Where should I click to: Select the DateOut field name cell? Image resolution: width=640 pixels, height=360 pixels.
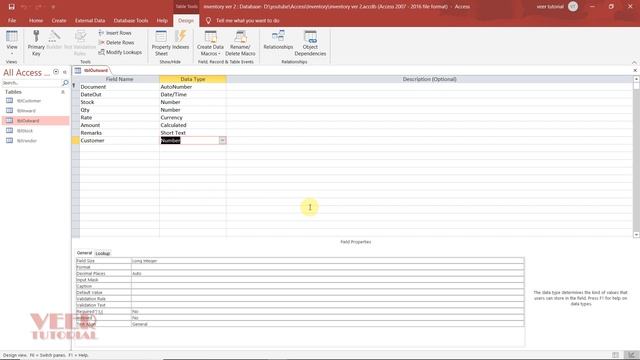click(x=119, y=94)
